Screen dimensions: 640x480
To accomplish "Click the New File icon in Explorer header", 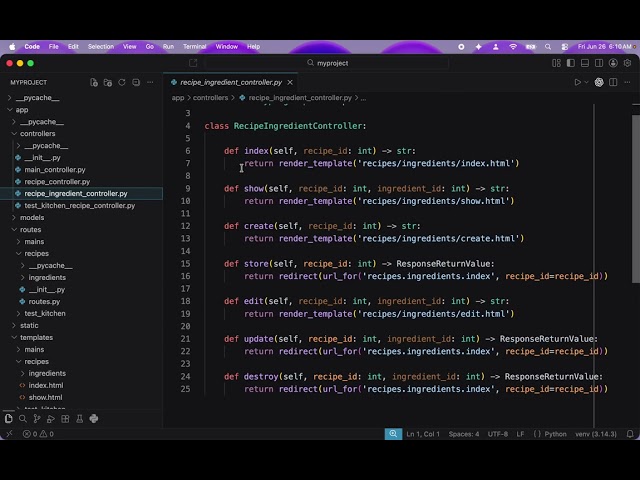I will tap(94, 82).
